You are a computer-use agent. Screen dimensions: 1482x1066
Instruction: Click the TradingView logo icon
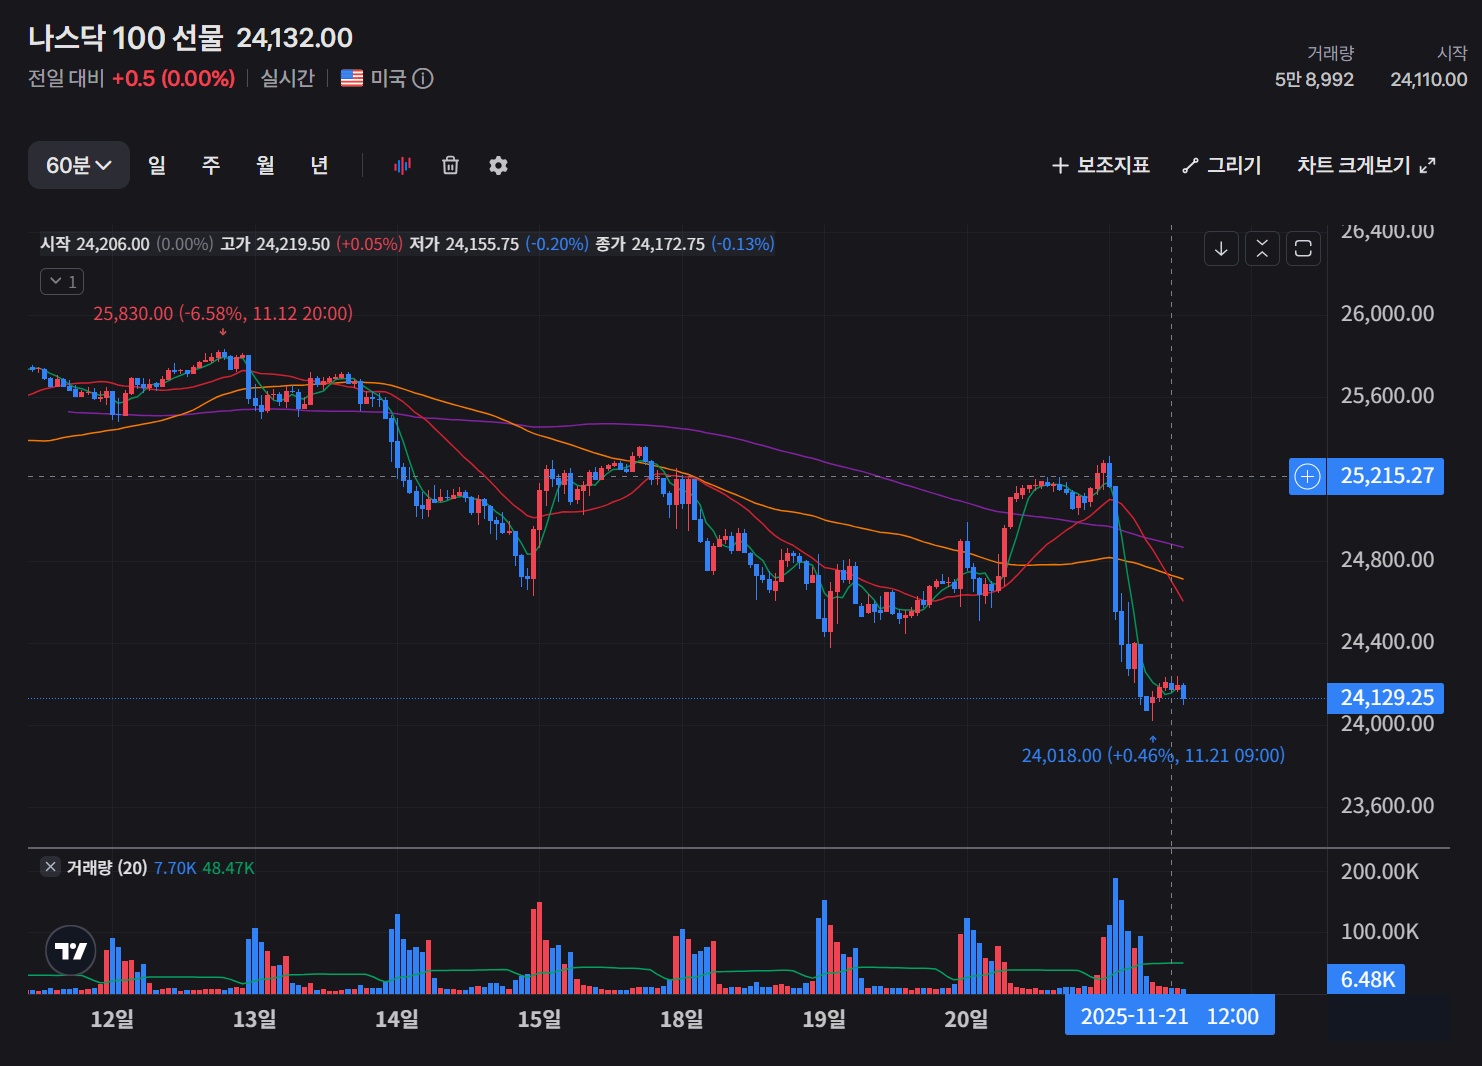71,950
